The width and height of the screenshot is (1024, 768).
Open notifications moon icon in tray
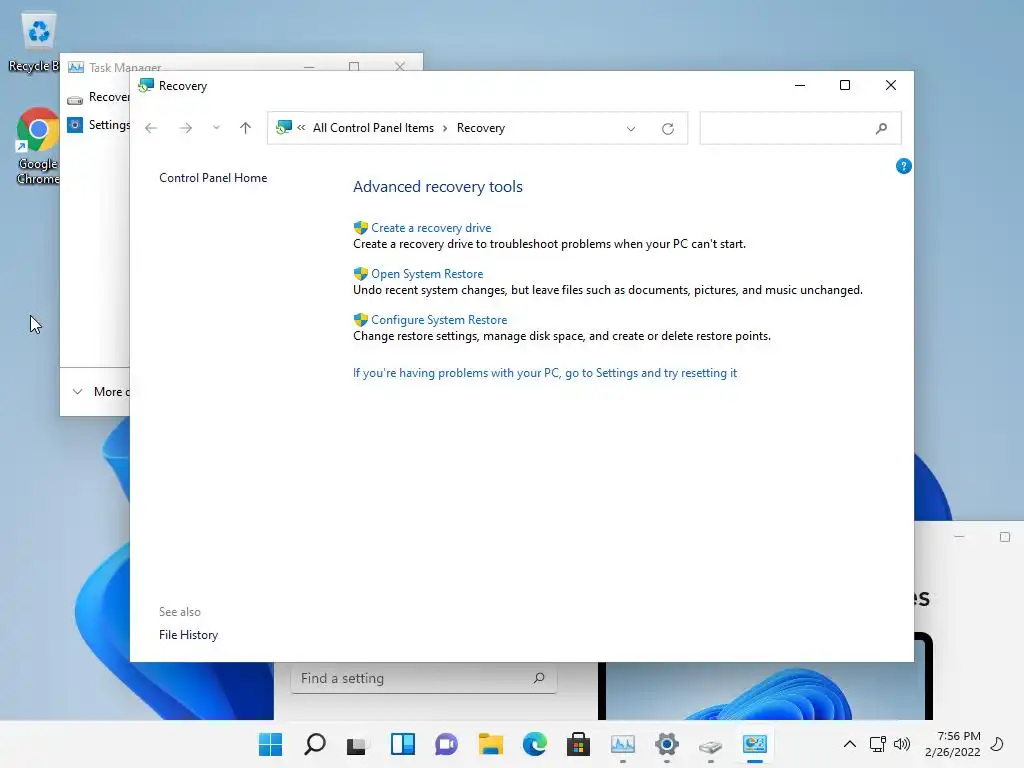pos(997,744)
